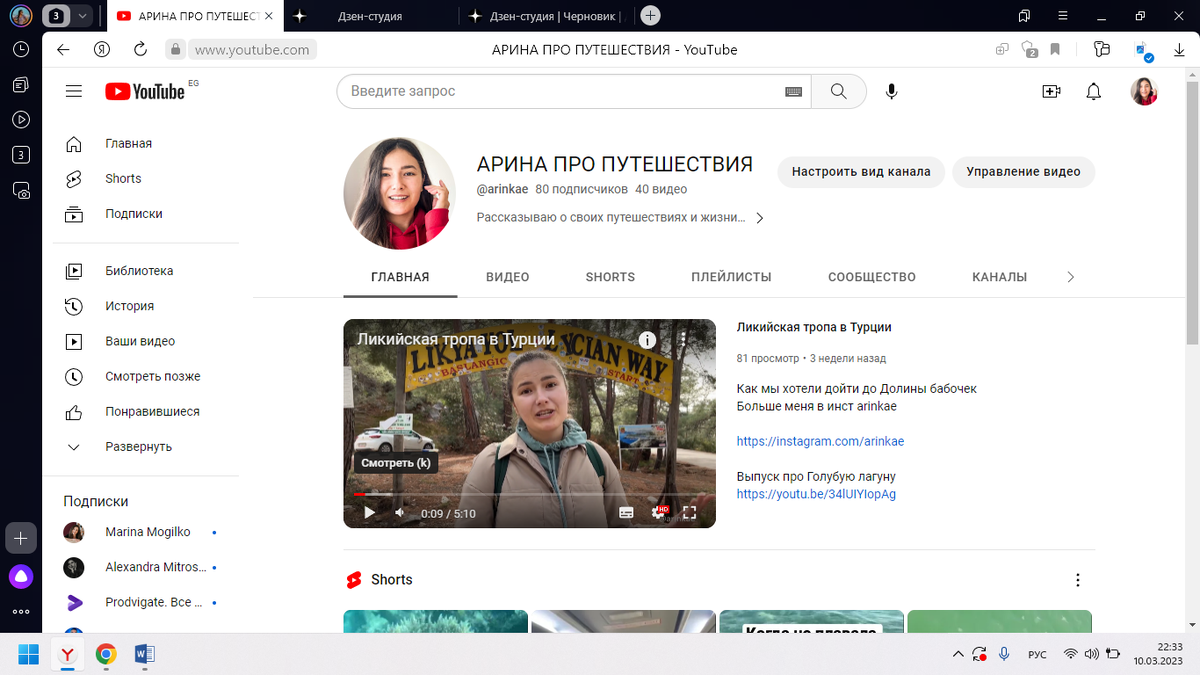Open the notifications bell
1200x675 pixels.
(x=1094, y=91)
